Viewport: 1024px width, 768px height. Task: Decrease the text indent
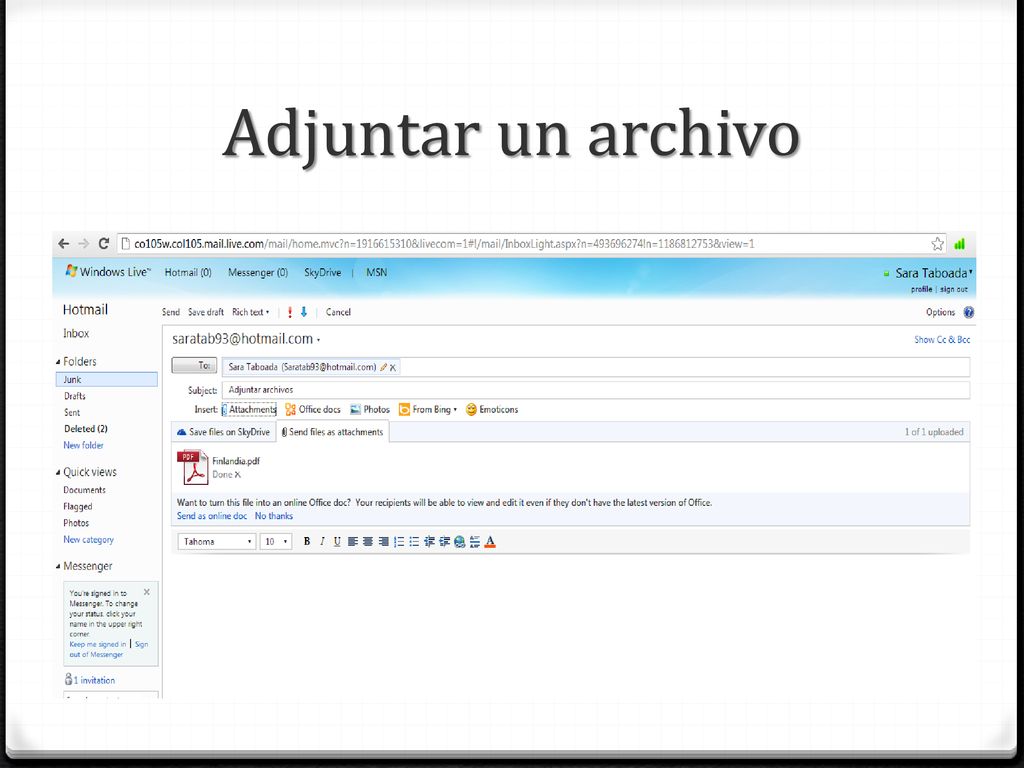click(x=429, y=541)
